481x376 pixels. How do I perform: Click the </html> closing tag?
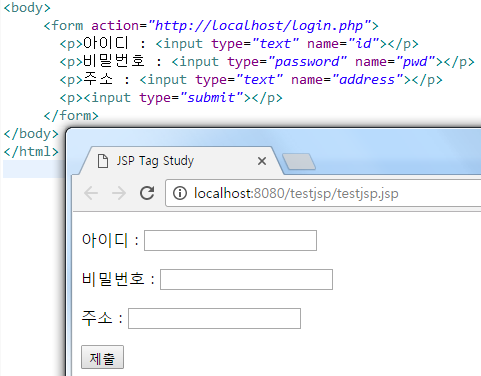point(31,152)
